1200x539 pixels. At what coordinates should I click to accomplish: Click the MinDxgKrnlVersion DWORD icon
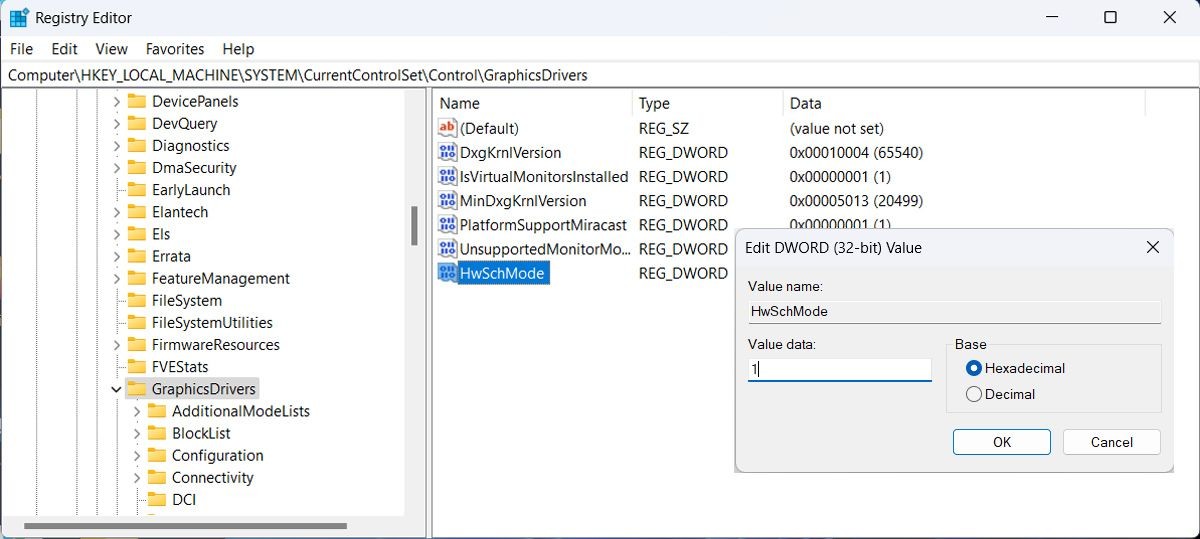[447, 200]
